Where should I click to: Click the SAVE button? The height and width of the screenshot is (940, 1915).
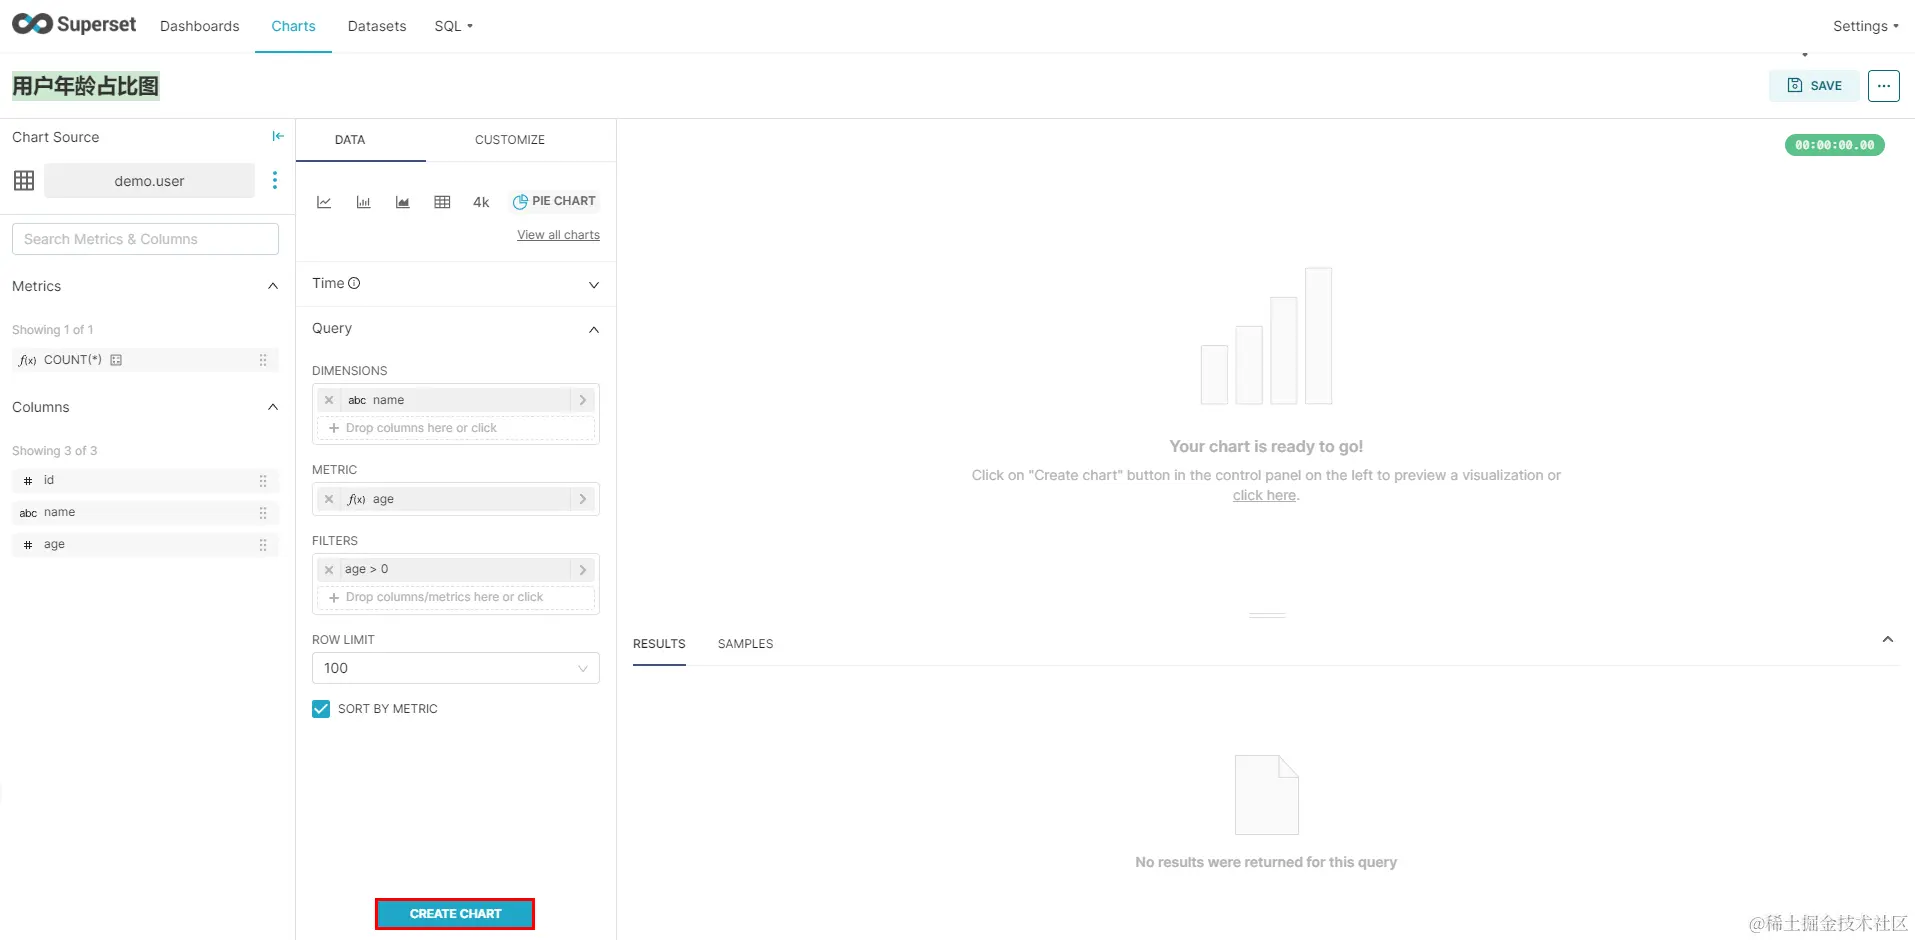tap(1814, 85)
